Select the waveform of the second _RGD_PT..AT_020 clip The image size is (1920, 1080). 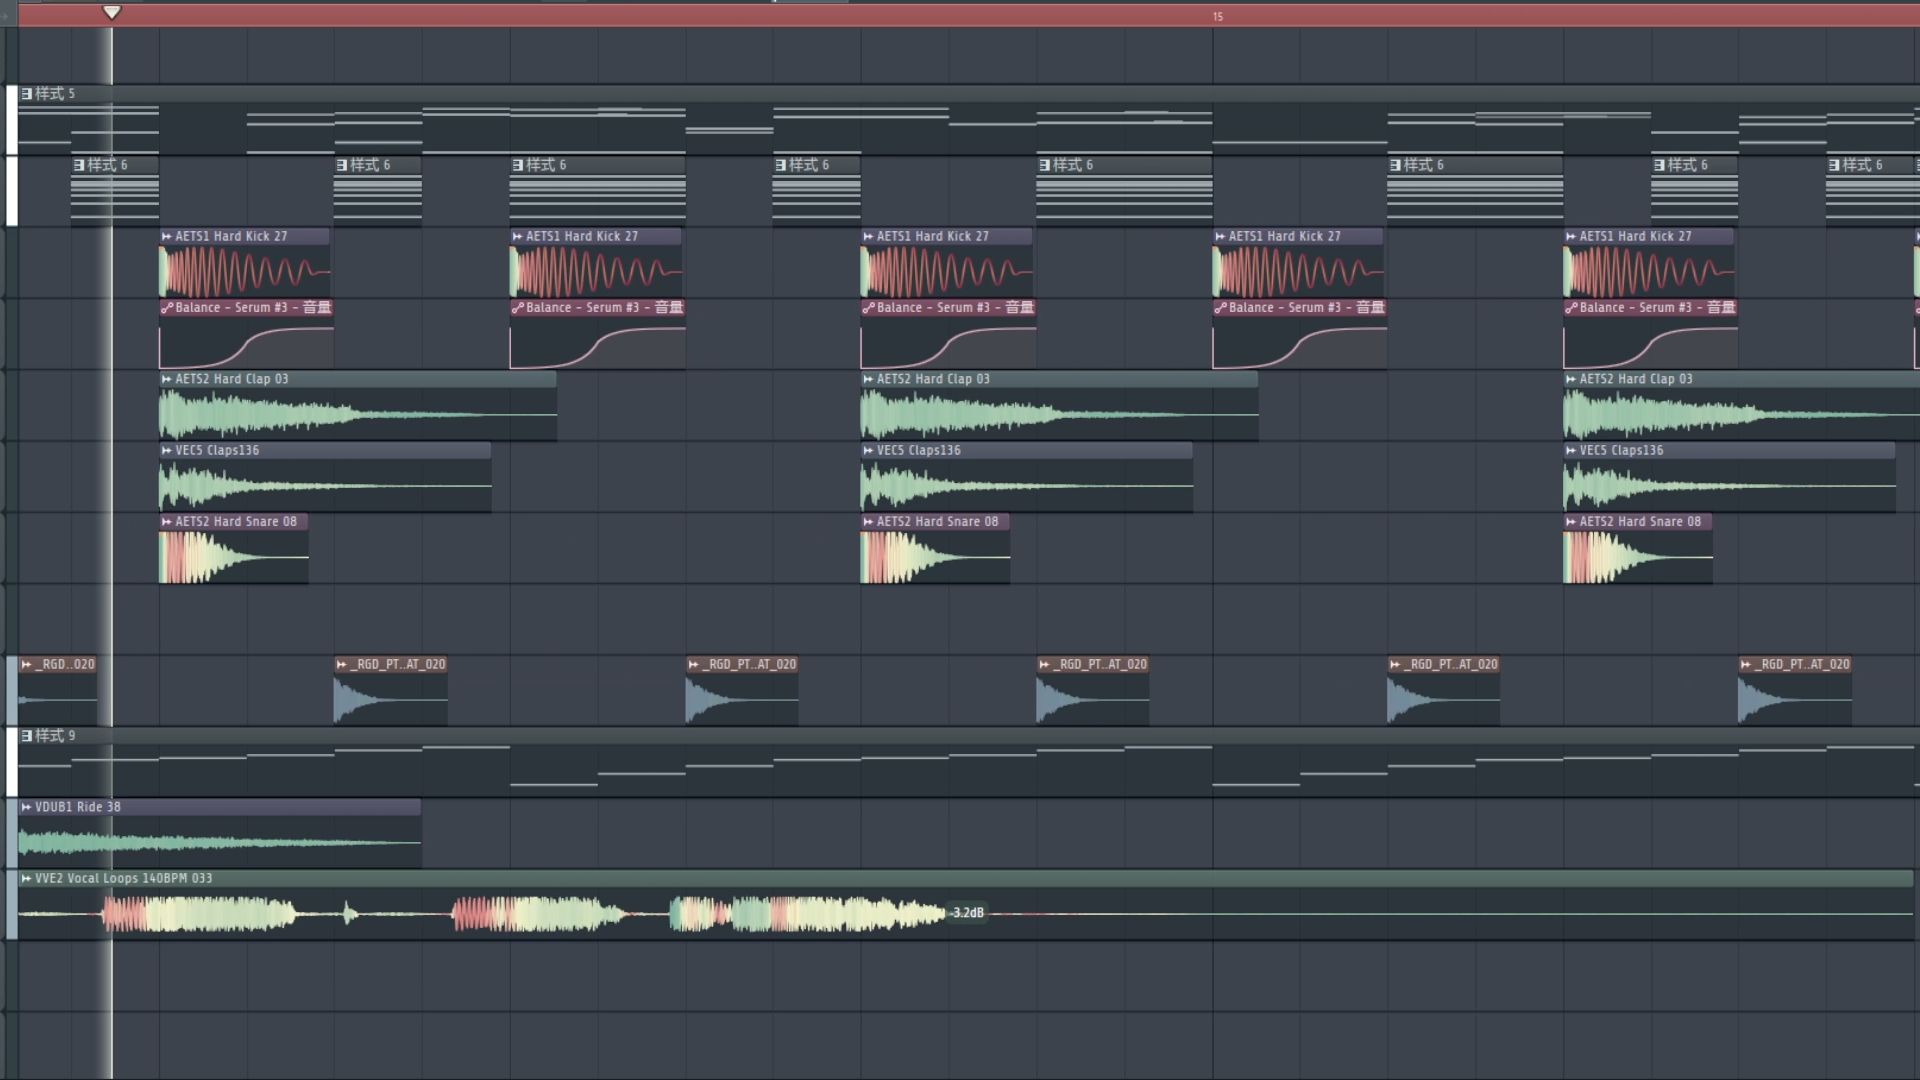[x=742, y=700]
